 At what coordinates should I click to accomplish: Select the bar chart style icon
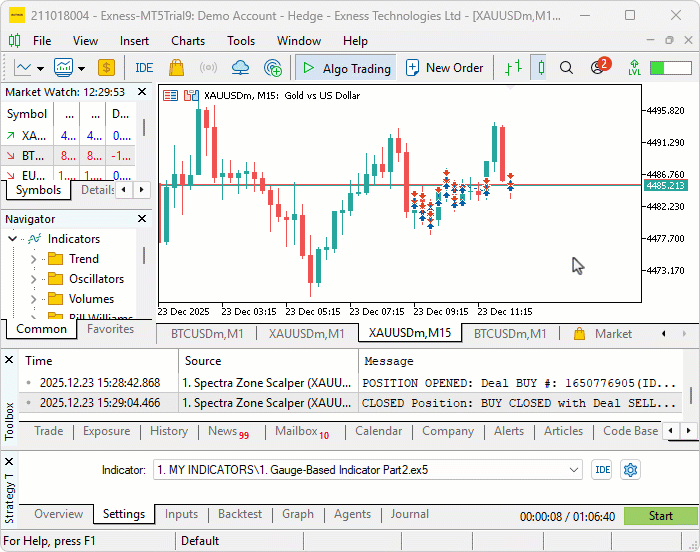tap(513, 68)
